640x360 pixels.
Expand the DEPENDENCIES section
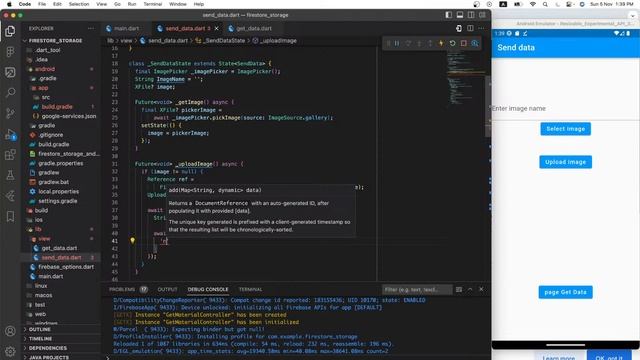[x=47, y=348]
